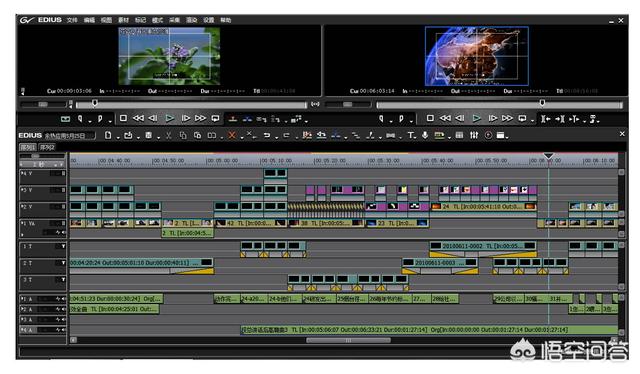The width and height of the screenshot is (640, 374).
Task: Paste clip at cursor in timeline toolbar
Action: (x=197, y=135)
